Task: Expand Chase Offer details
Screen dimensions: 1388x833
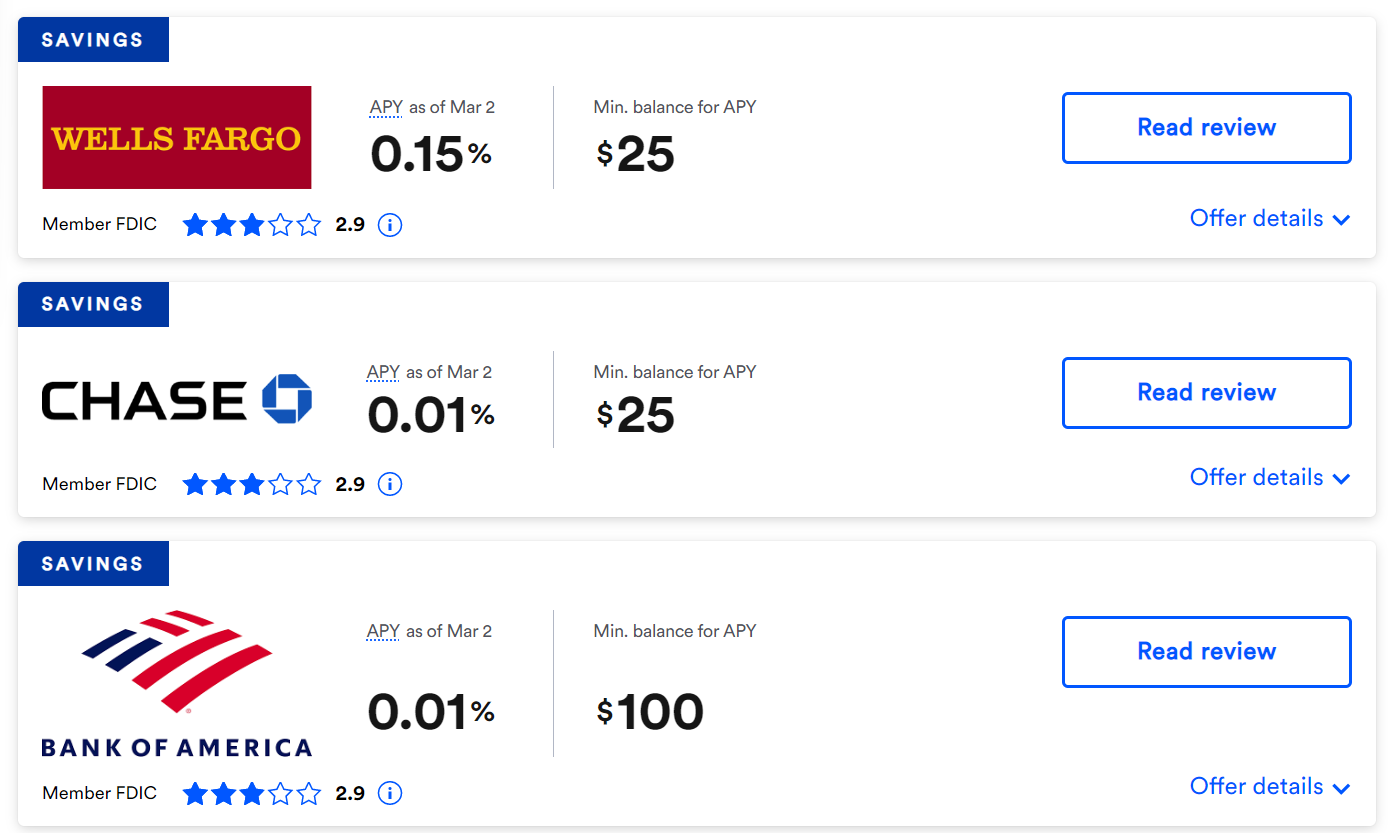Action: tap(1270, 477)
